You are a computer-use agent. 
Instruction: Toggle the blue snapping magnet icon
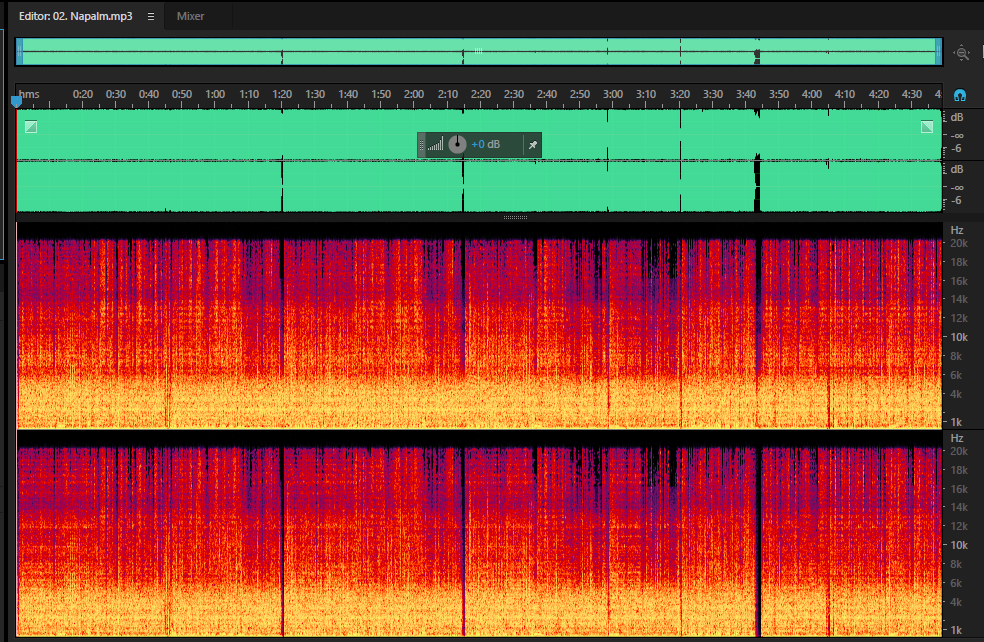(960, 95)
